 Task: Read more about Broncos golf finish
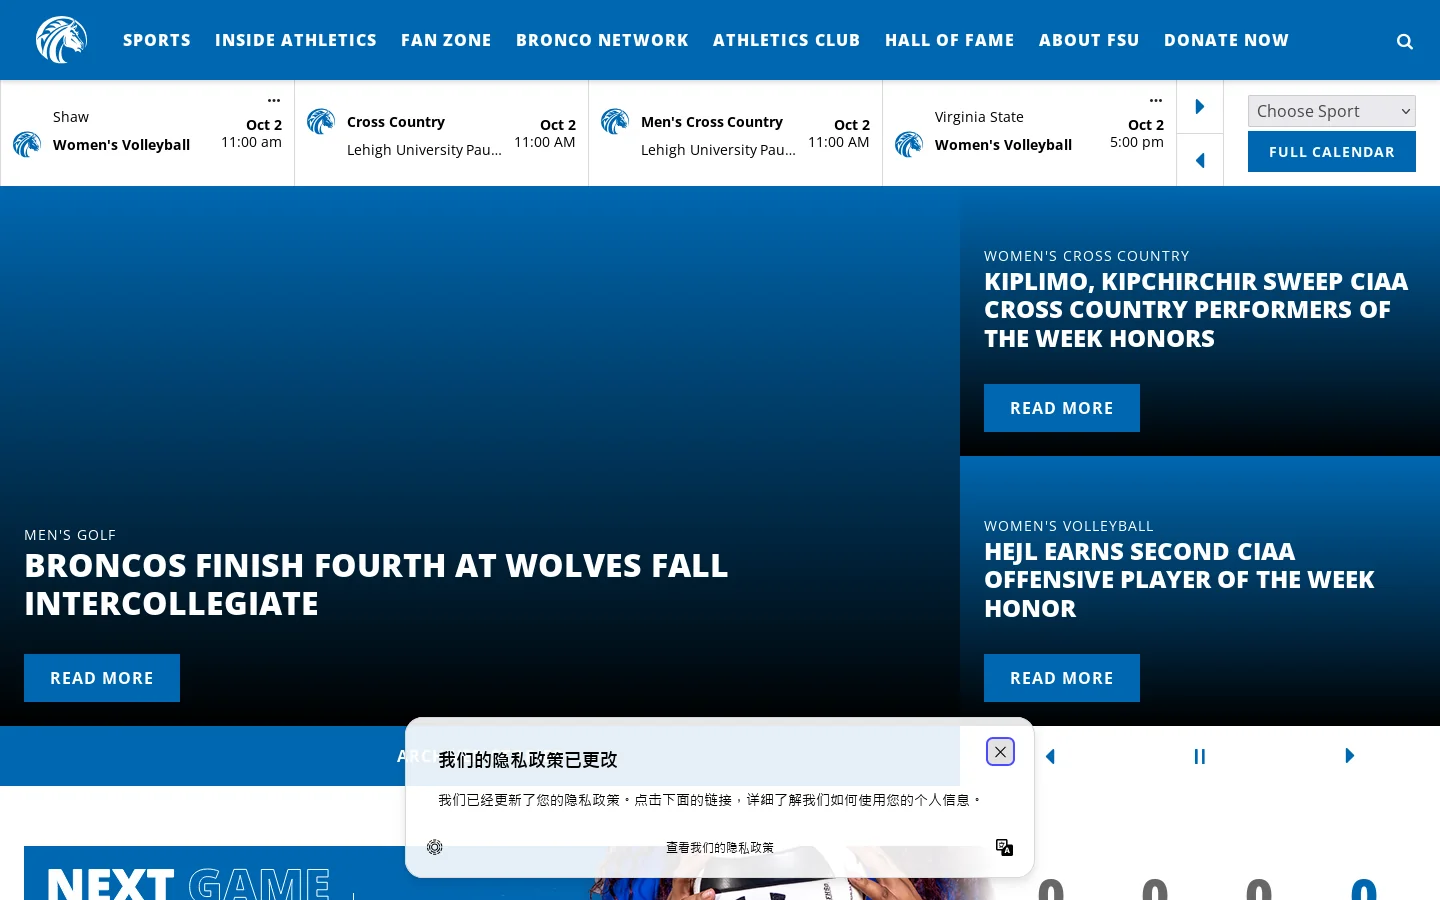[102, 678]
